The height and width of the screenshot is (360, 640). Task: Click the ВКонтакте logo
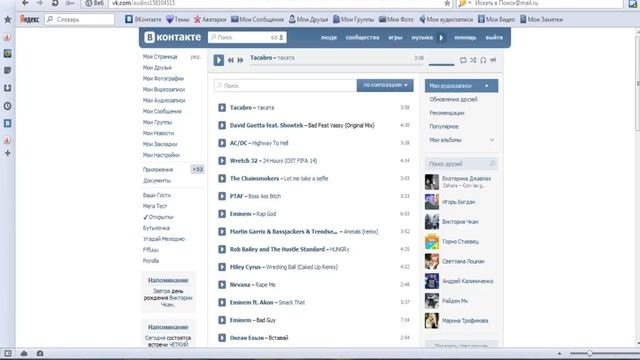click(x=173, y=37)
